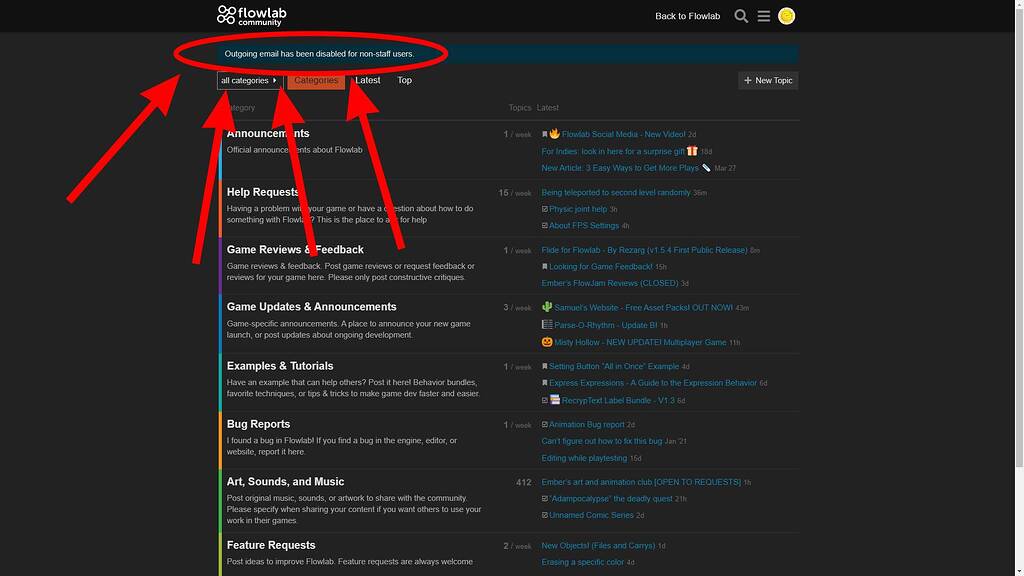Open topic Ember's art and animation club
1024x576 pixels.
tap(641, 482)
